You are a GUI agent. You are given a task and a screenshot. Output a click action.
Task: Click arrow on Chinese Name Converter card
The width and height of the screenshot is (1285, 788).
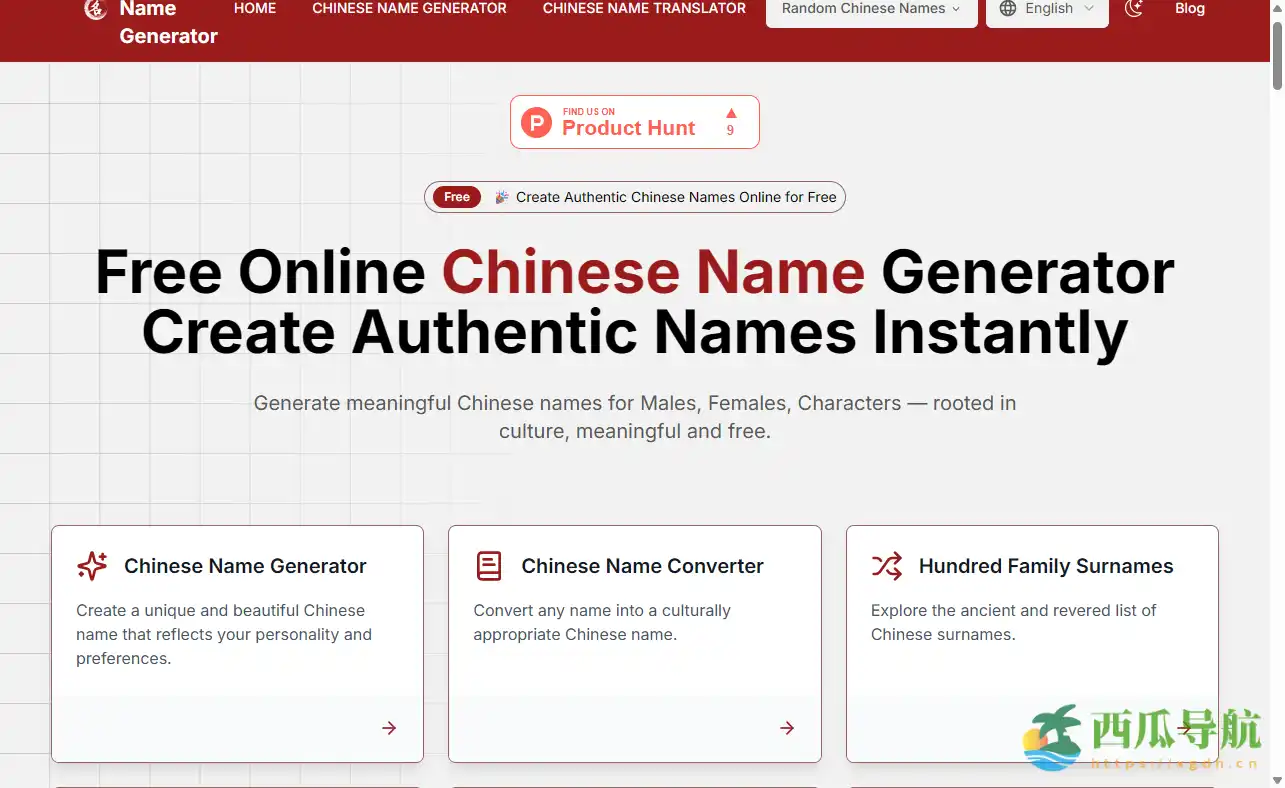pos(787,728)
